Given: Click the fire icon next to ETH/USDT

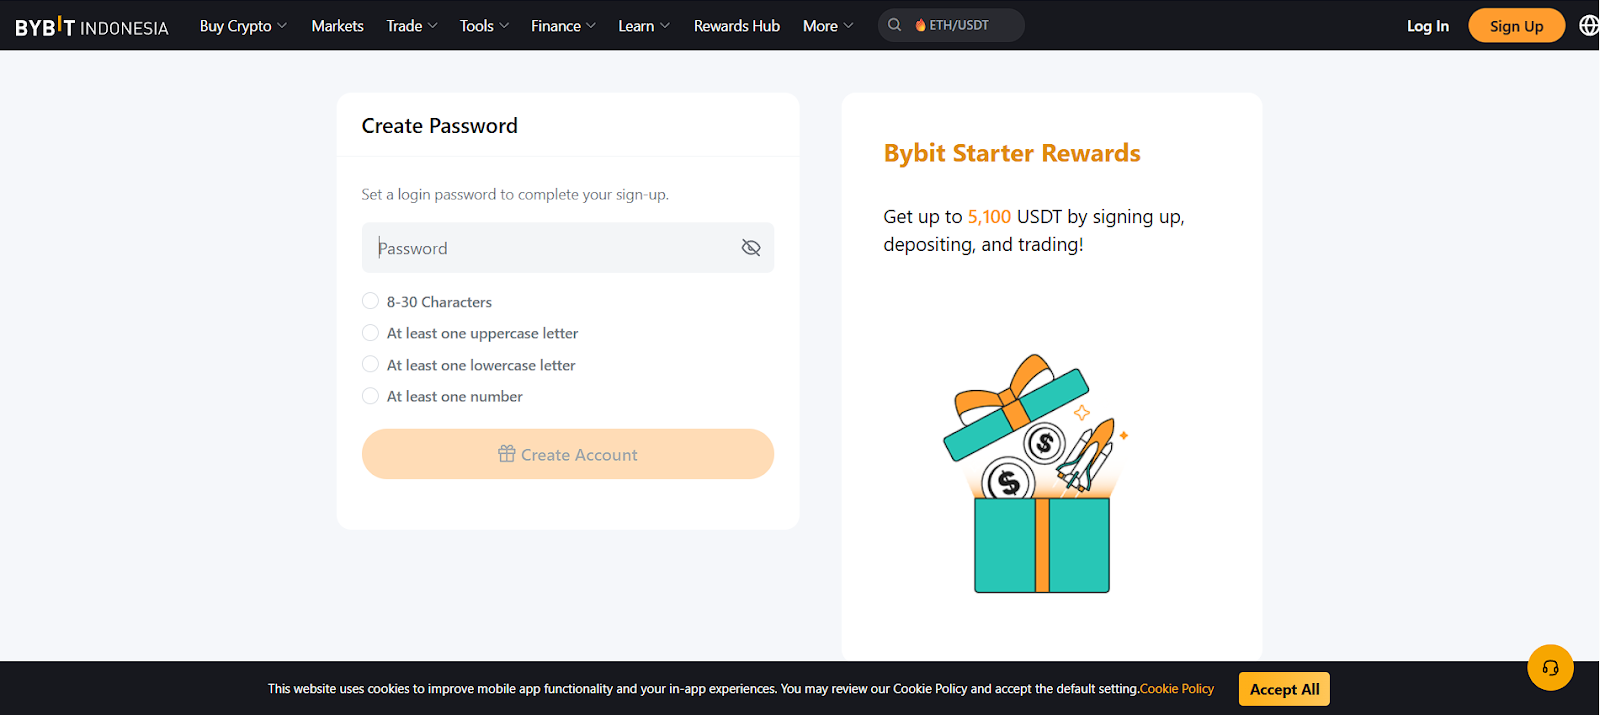Looking at the screenshot, I should (921, 25).
